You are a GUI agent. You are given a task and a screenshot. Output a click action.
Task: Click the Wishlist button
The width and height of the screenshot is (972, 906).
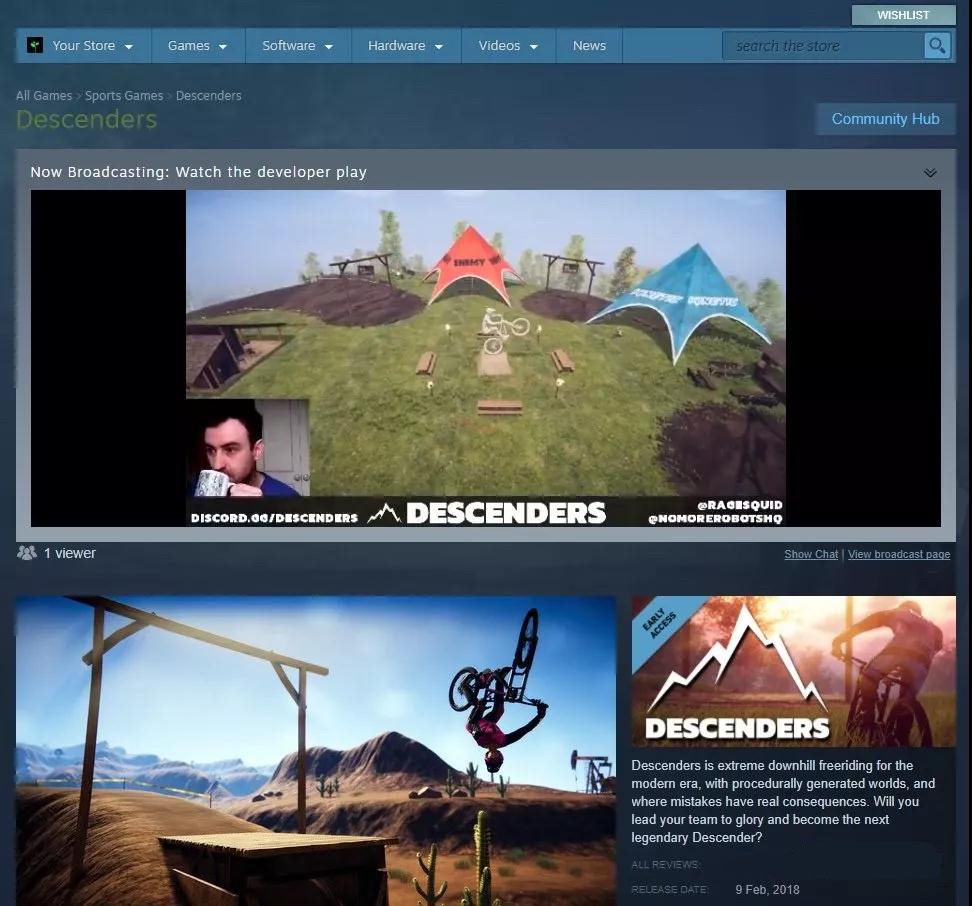pos(903,15)
